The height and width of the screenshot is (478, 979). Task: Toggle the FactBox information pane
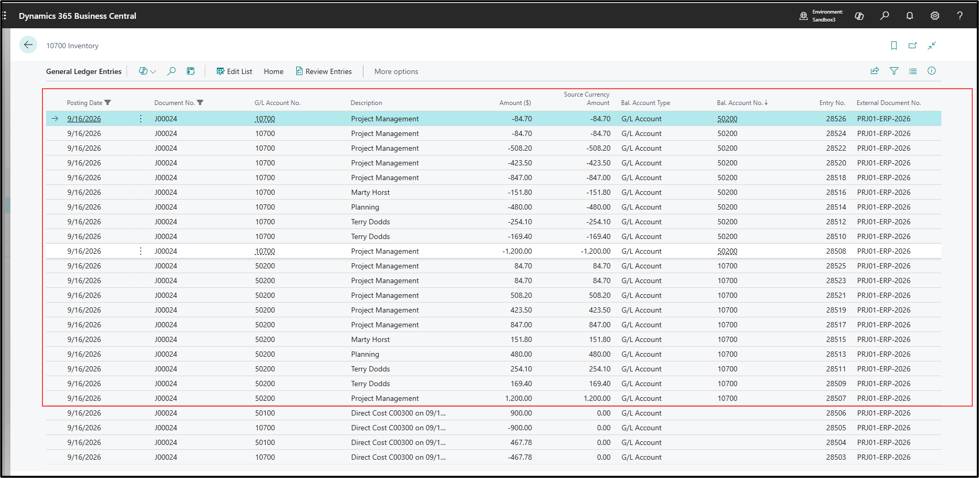[x=932, y=71]
